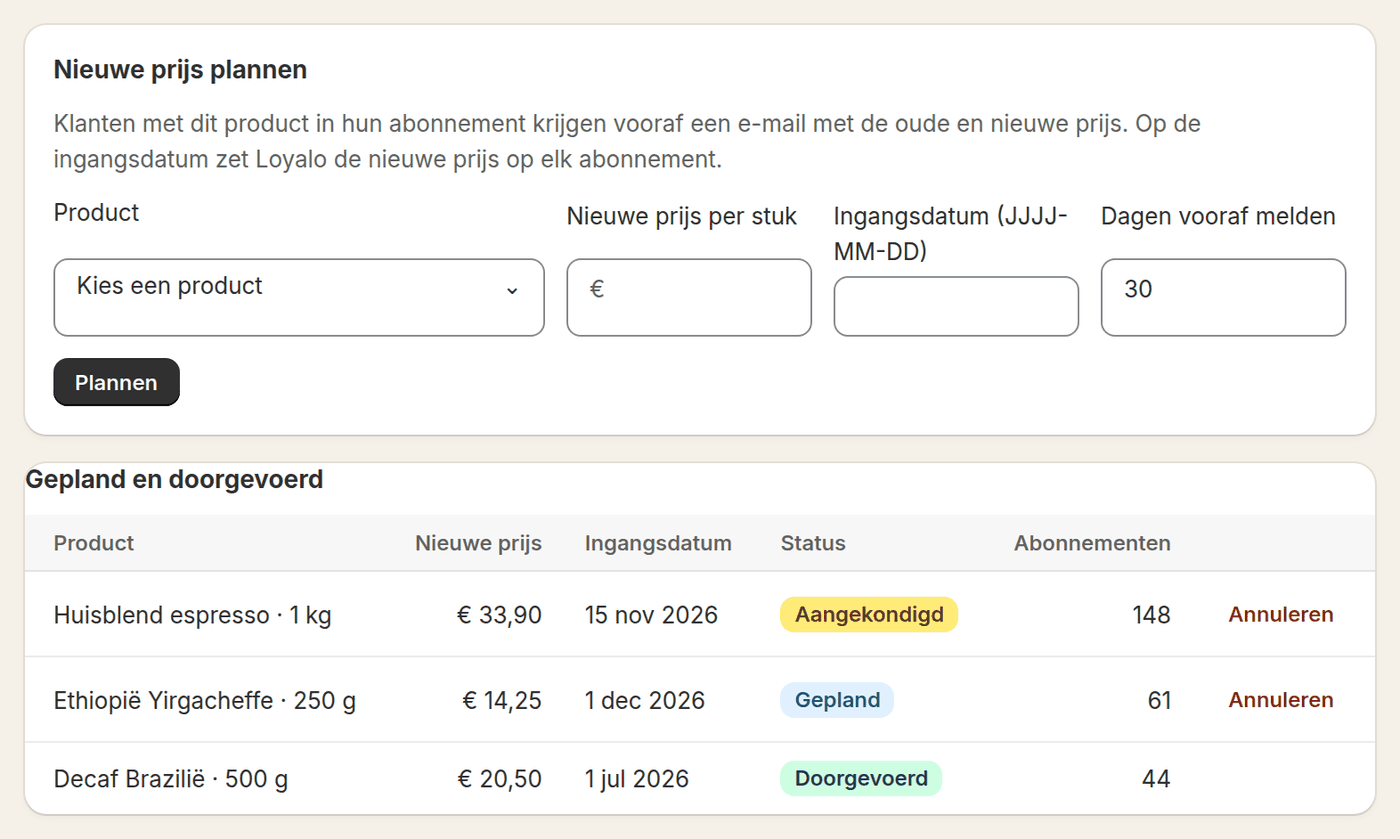Click the '1 dec 2026' date cell
The width and height of the screenshot is (1400, 839).
(x=645, y=700)
